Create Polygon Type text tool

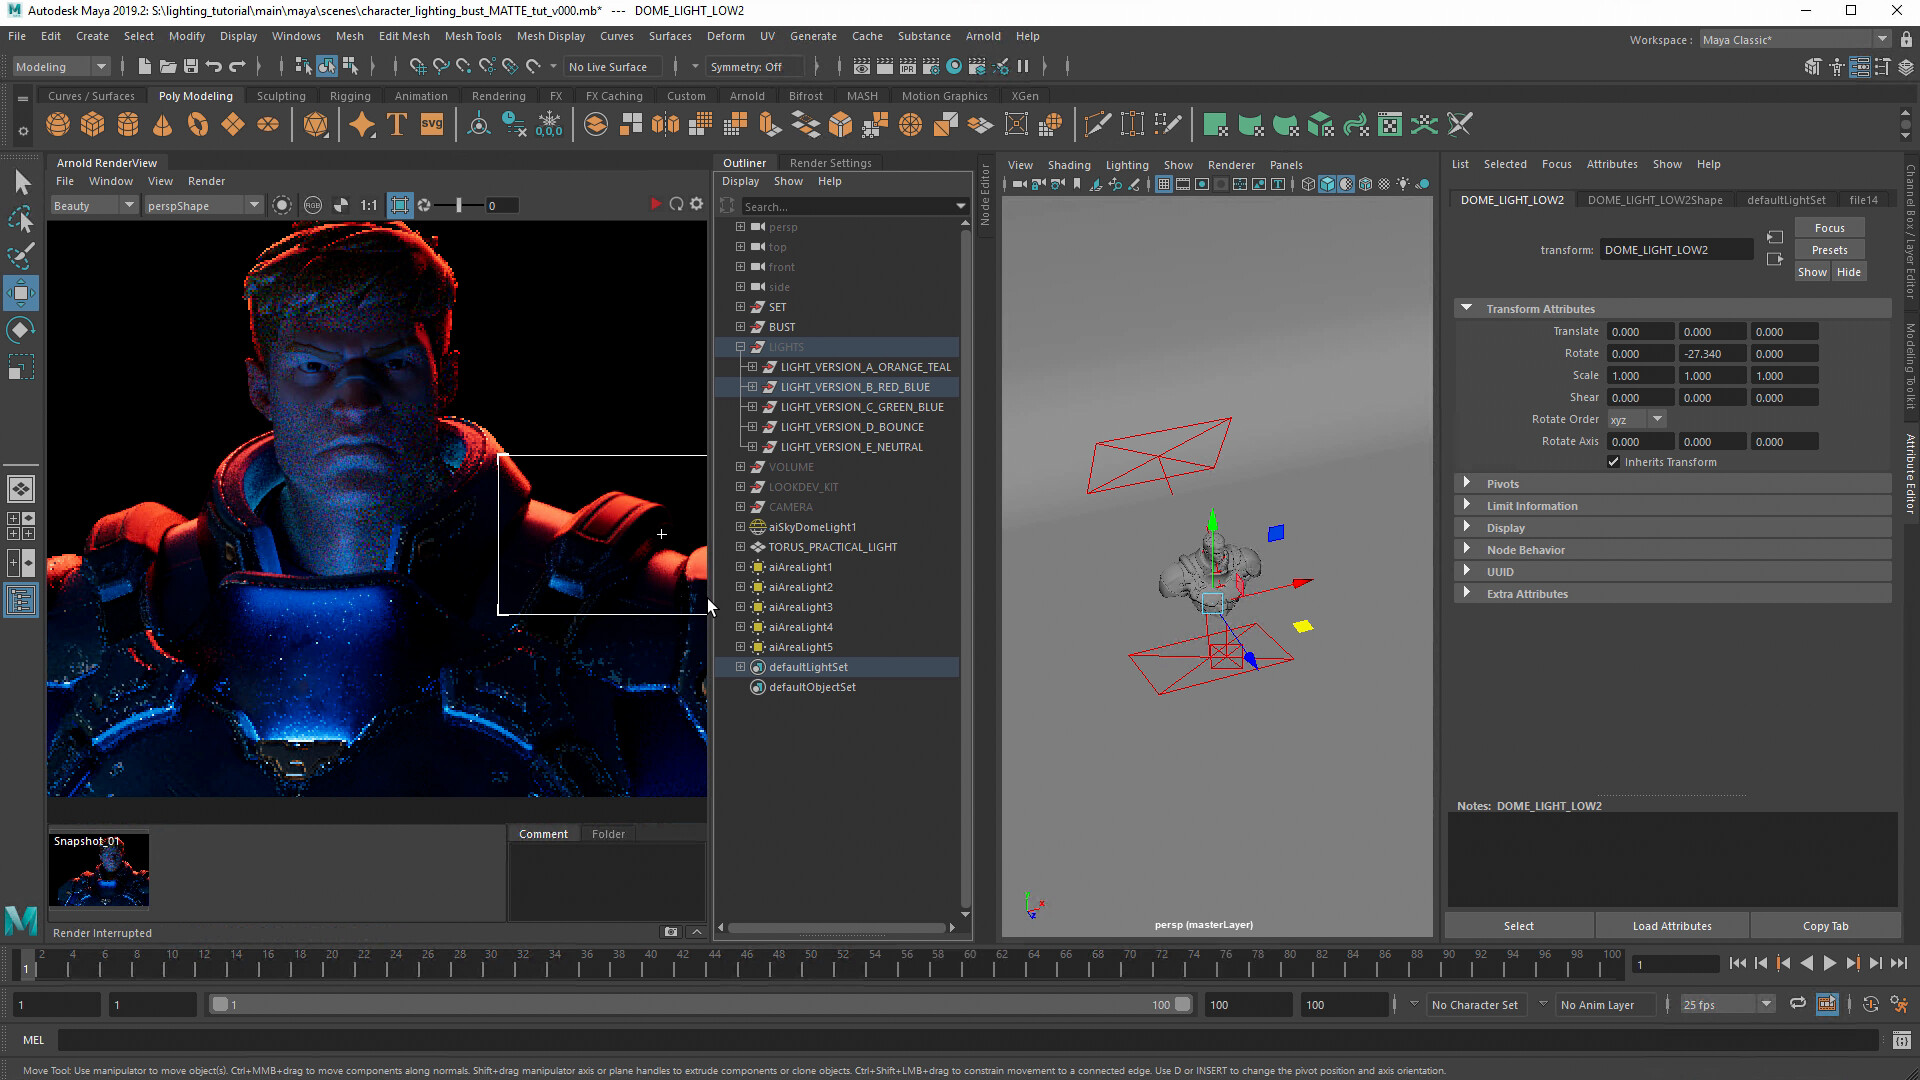(x=397, y=125)
